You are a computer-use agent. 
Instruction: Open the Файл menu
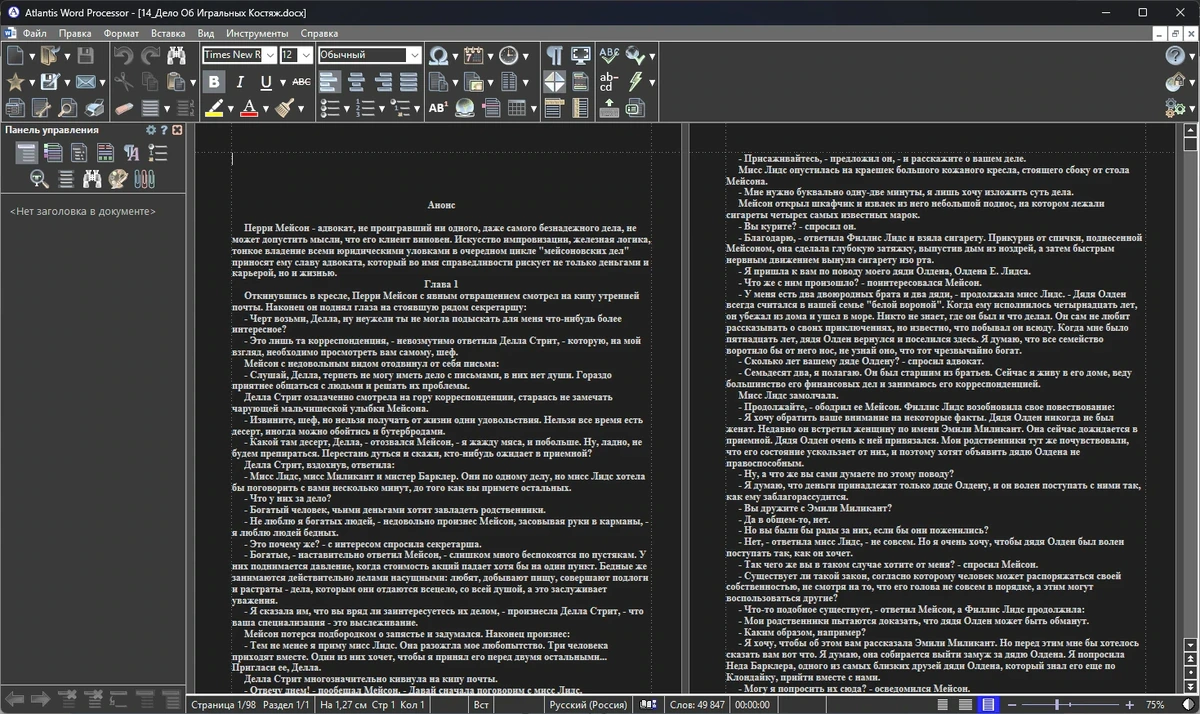35,33
